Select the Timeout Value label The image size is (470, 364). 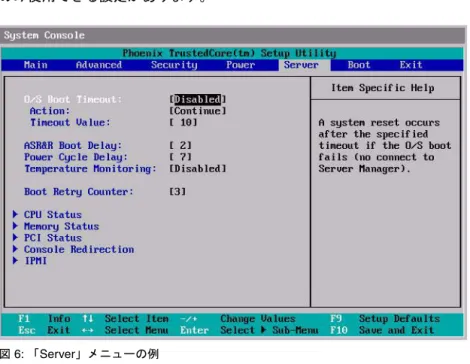click(x=70, y=122)
